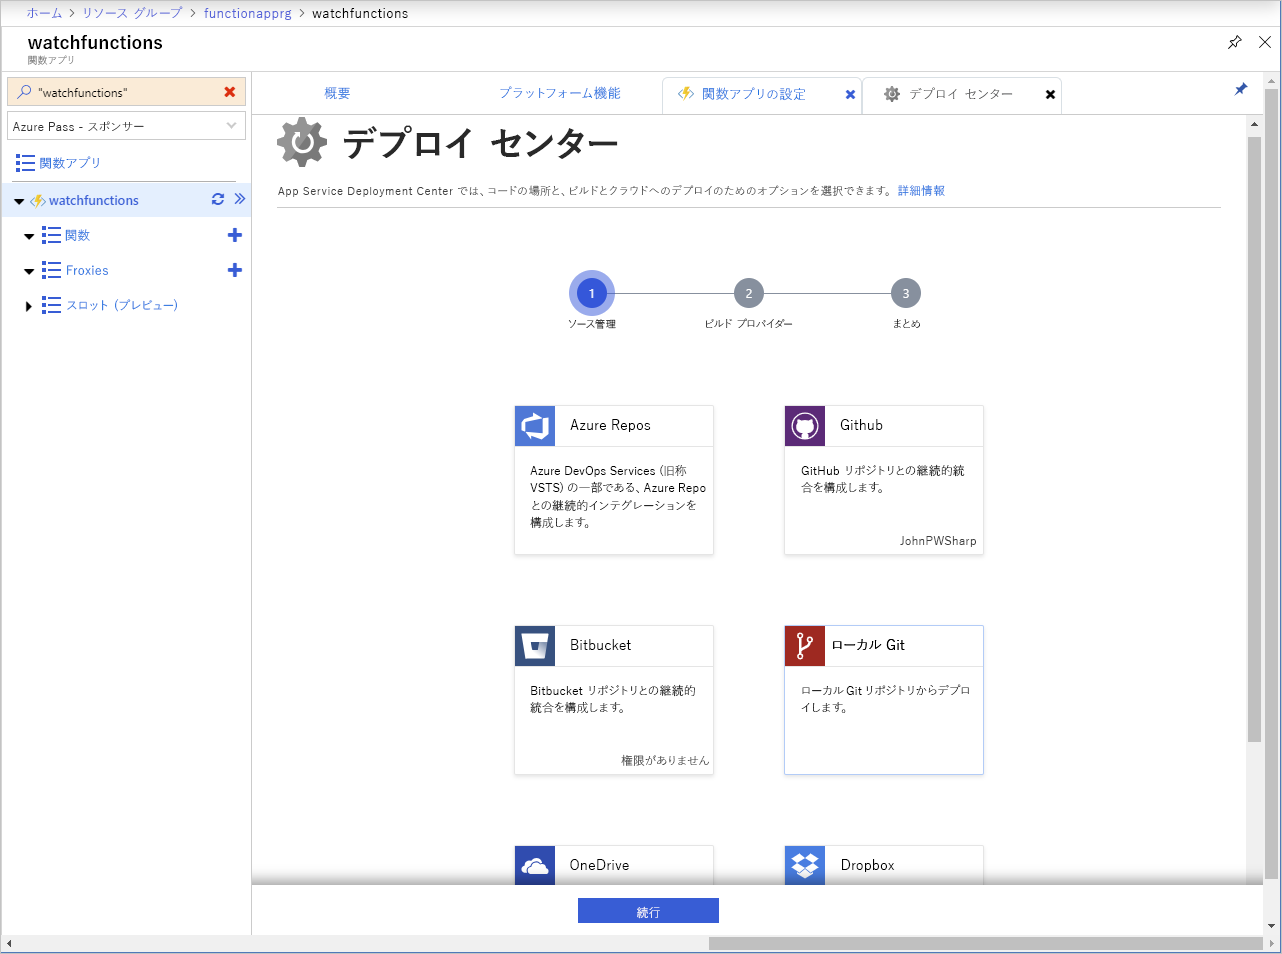
Task: Click the horizontal scrollbar at bottom
Action: point(985,944)
